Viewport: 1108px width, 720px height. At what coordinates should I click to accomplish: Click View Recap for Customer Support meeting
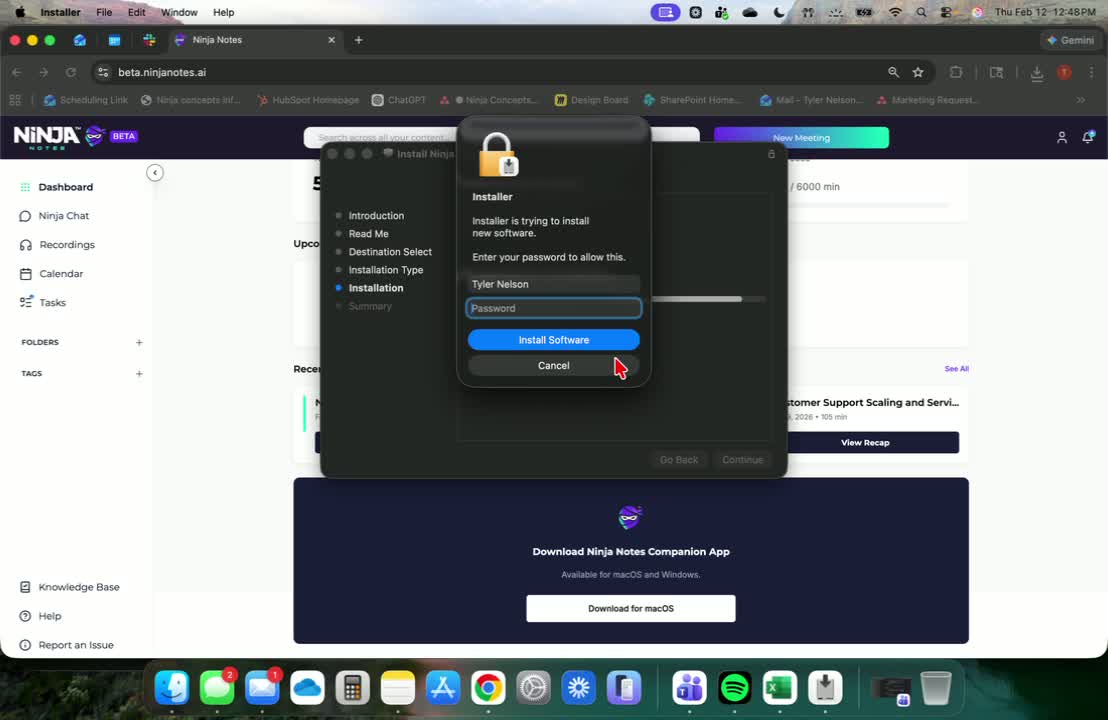(x=865, y=442)
